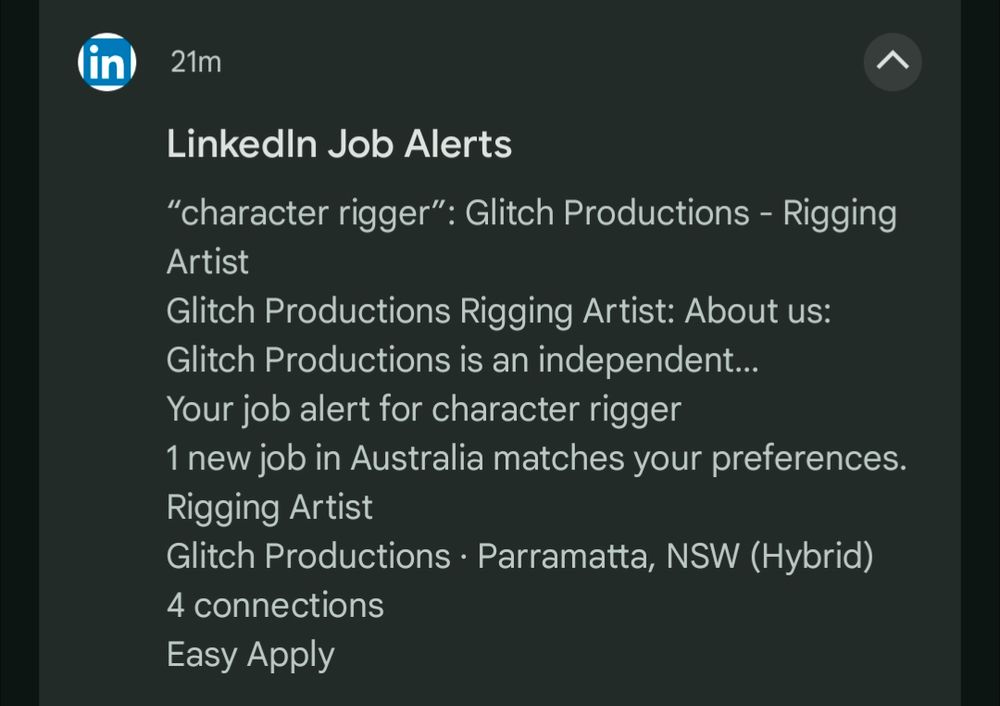Viewport: 1000px width, 706px height.
Task: Tap the LinkedIn app icon
Action: point(107,62)
